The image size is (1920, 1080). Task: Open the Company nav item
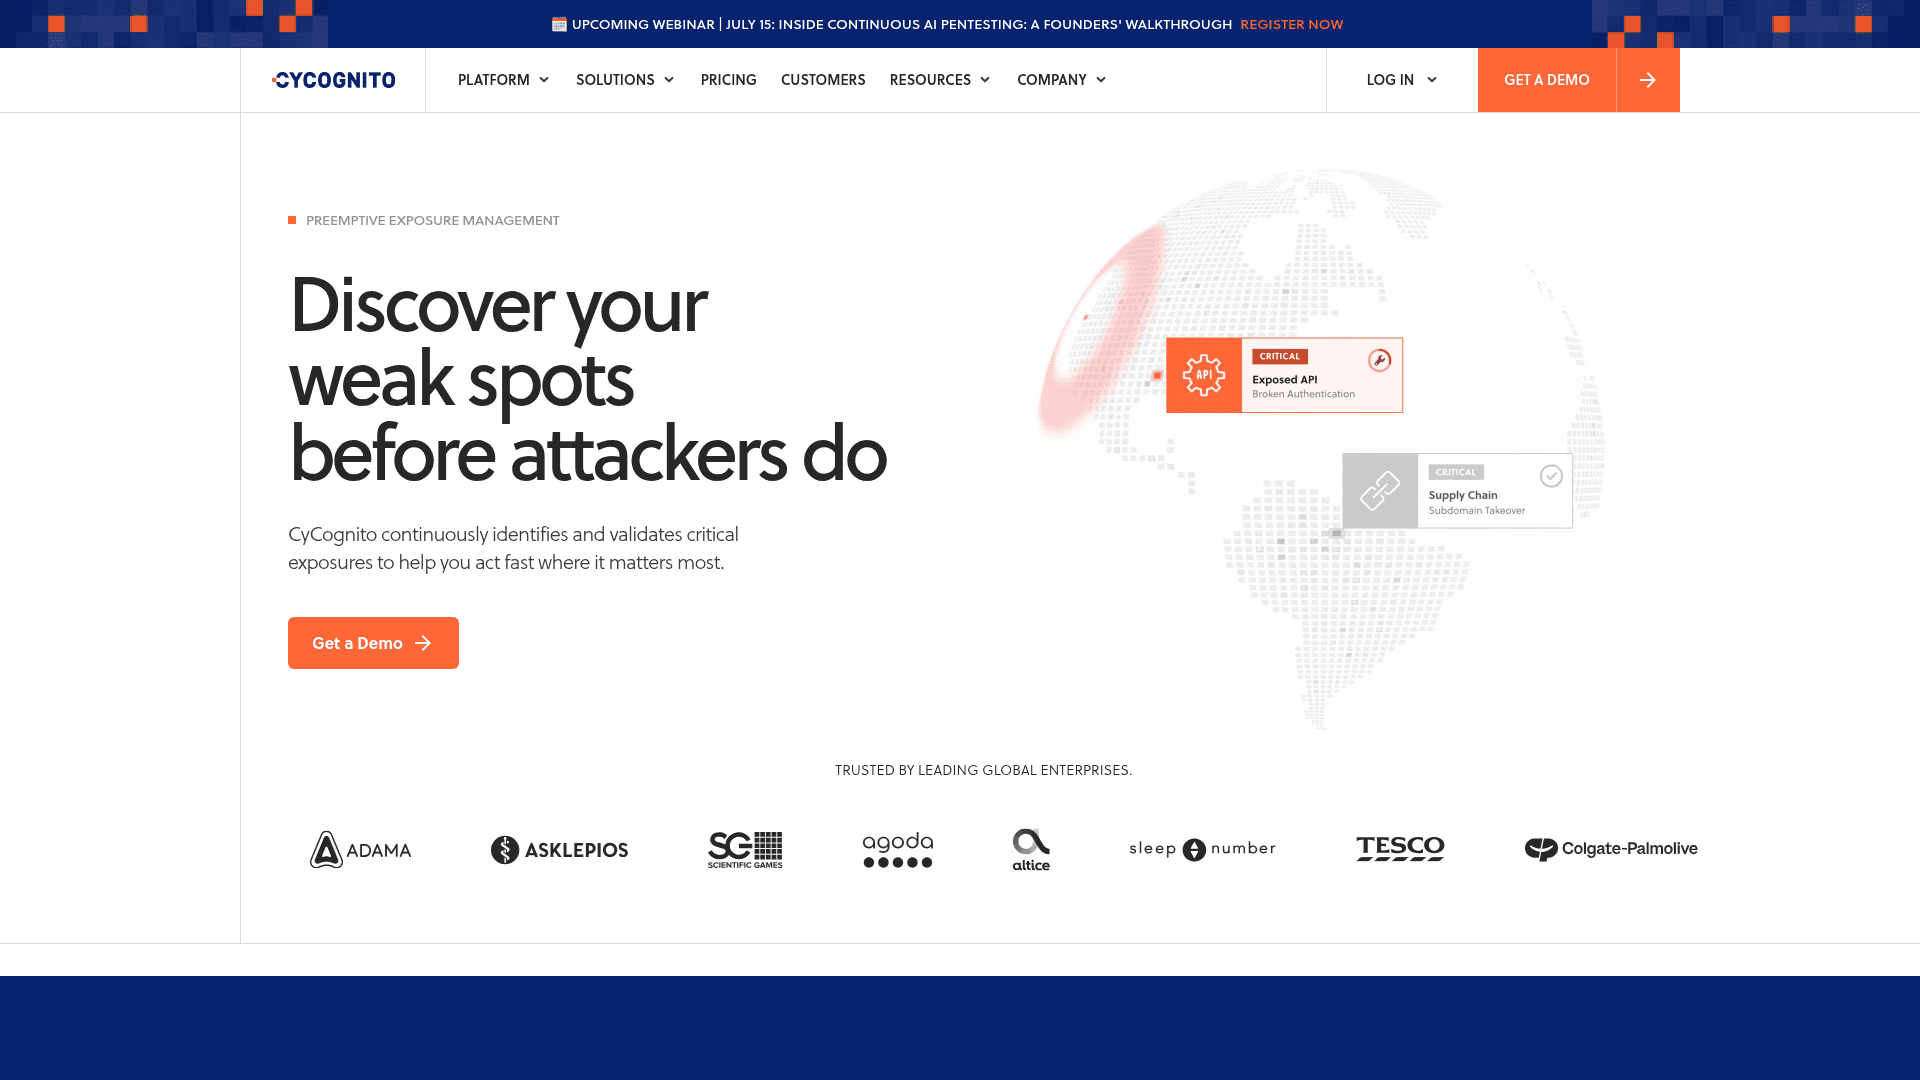(1052, 80)
